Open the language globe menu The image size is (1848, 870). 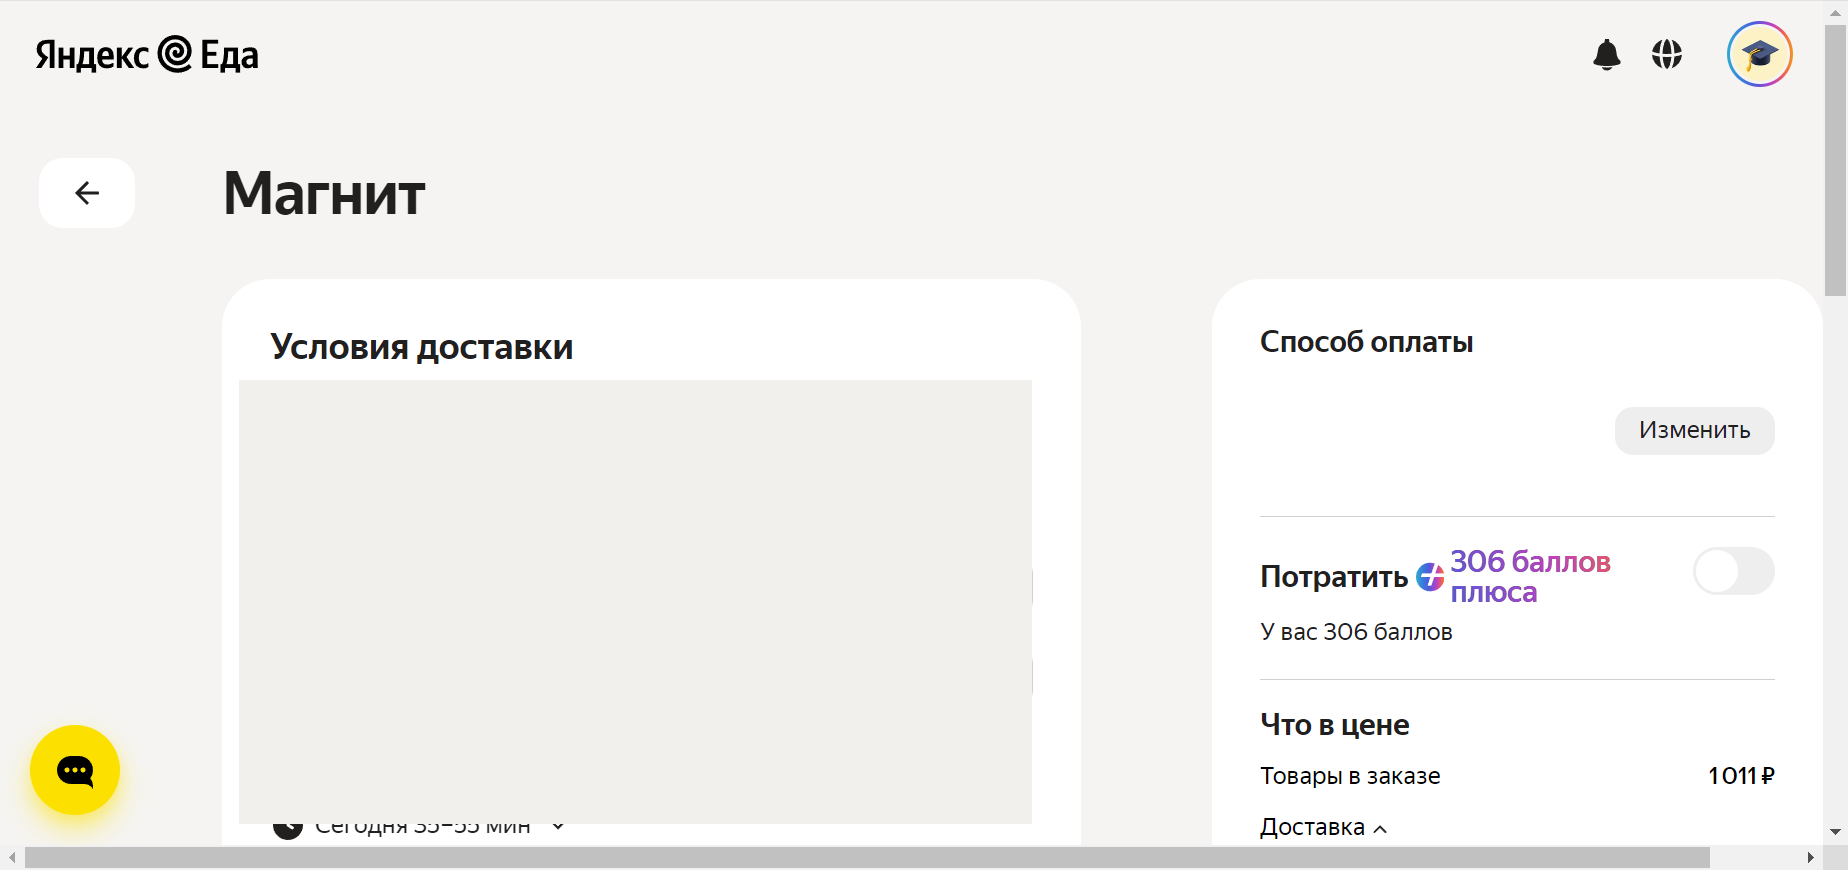pyautogui.click(x=1667, y=54)
